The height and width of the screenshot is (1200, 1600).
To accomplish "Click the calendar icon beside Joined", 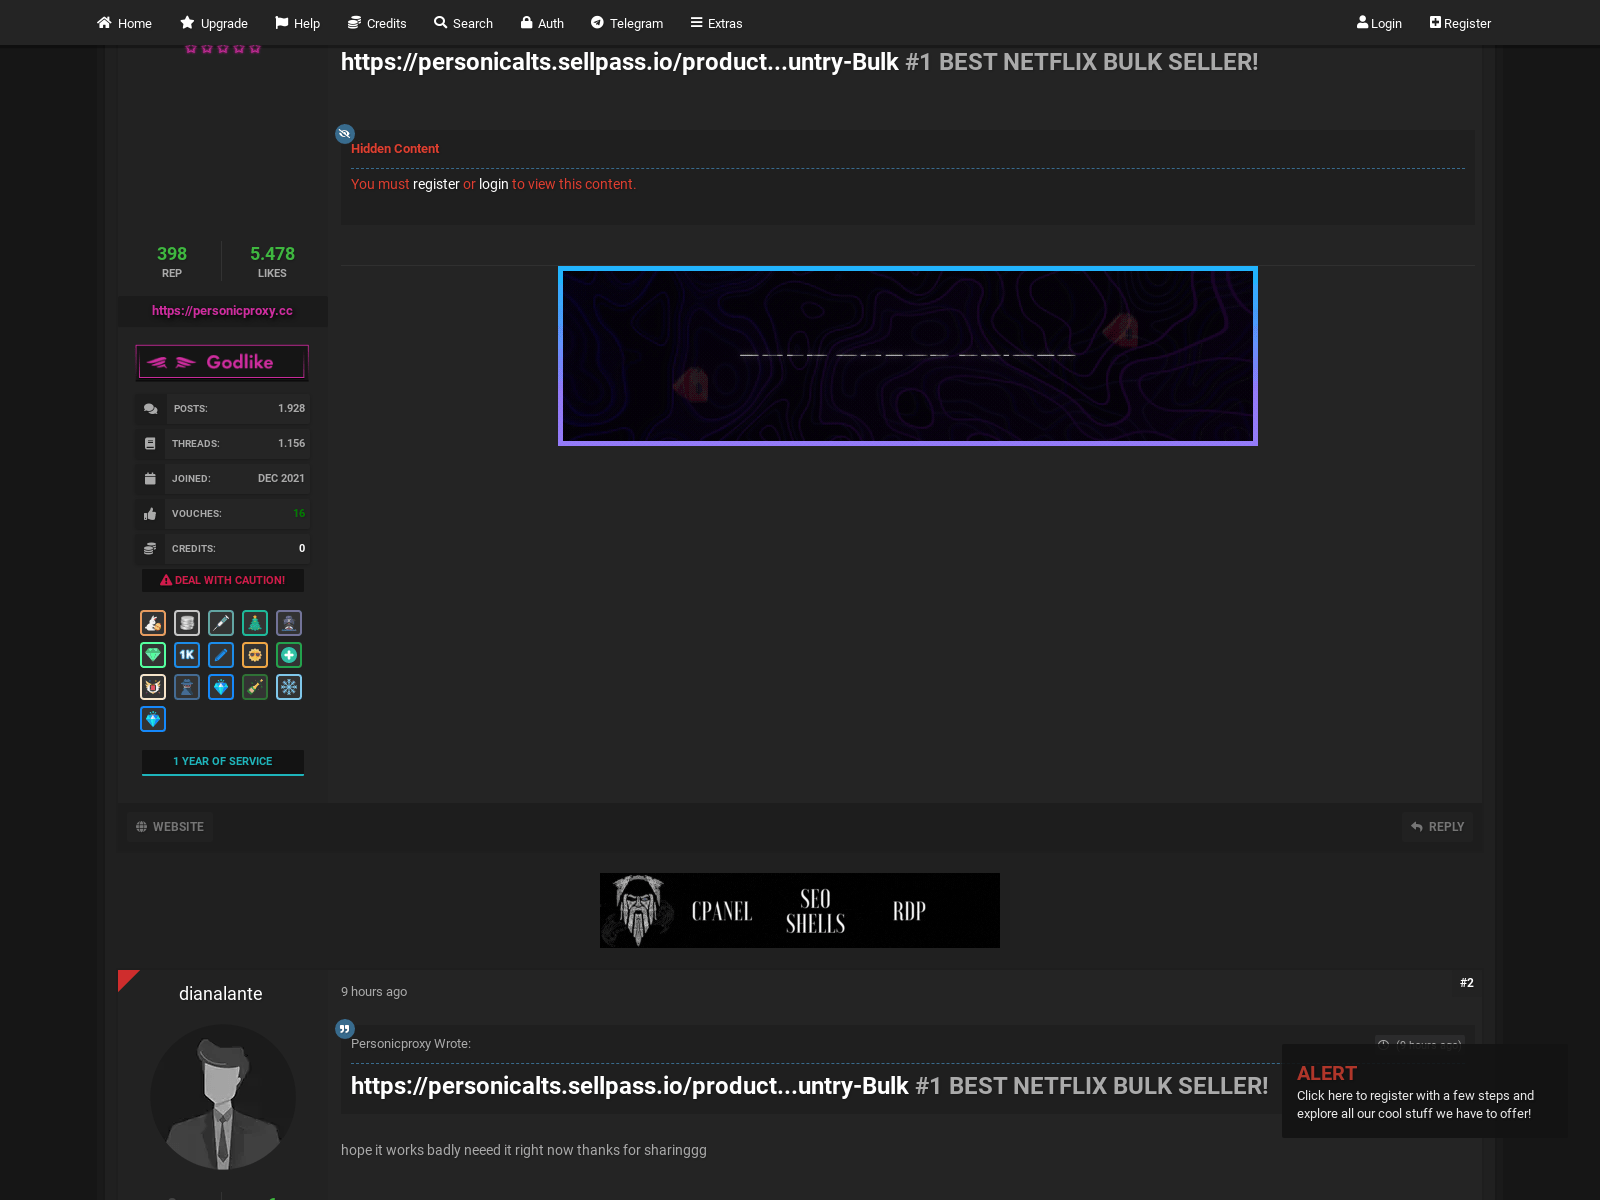I will pyautogui.click(x=150, y=479).
